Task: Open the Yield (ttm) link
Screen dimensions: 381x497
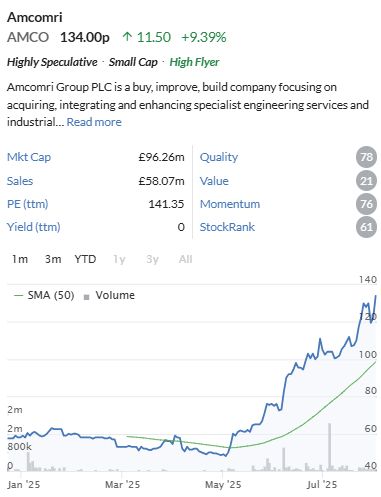Action: pos(34,227)
